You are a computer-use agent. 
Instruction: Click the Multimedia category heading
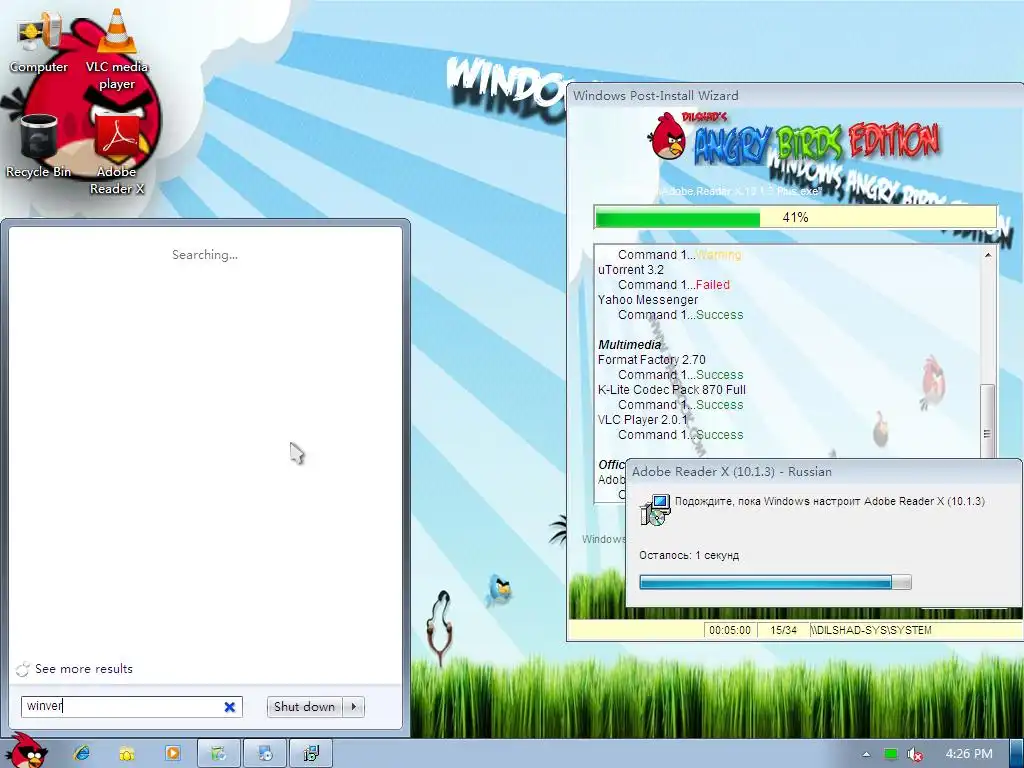coord(630,345)
